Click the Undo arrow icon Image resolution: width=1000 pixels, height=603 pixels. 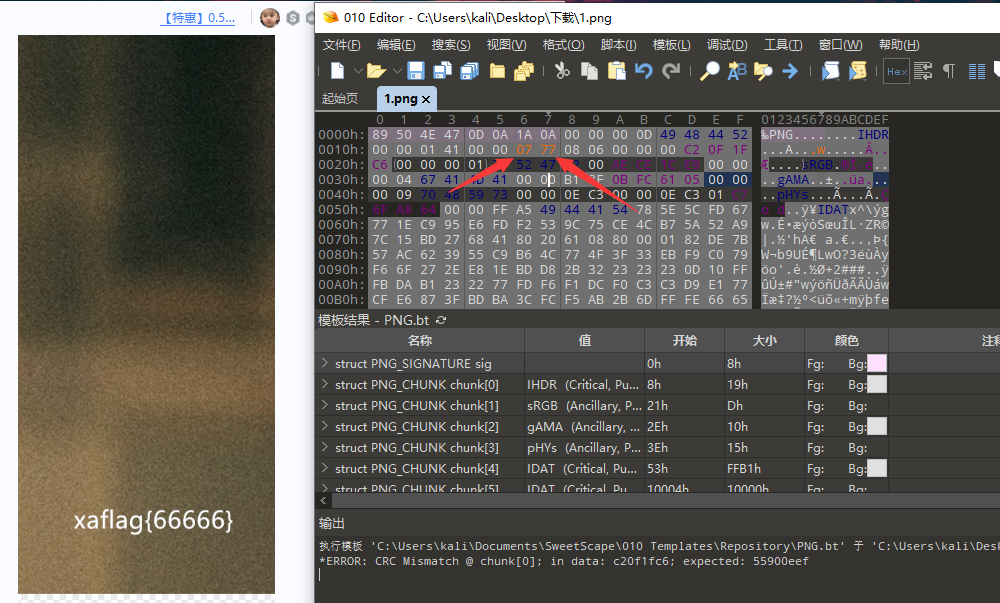tap(643, 70)
